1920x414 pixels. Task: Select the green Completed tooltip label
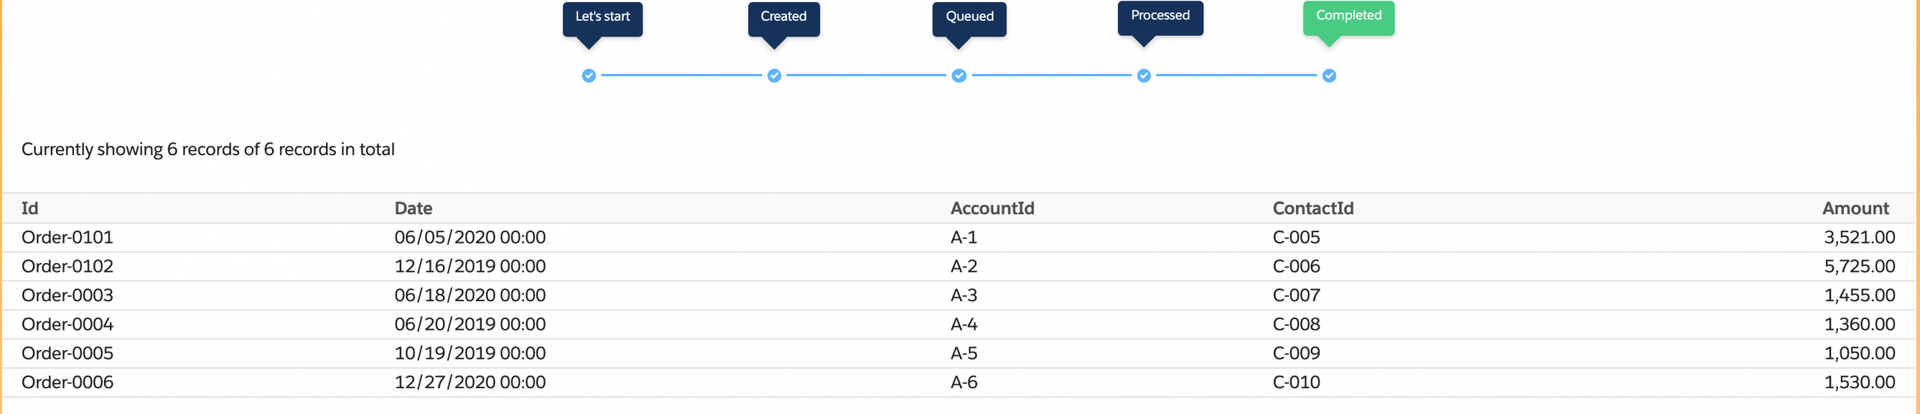click(1348, 16)
